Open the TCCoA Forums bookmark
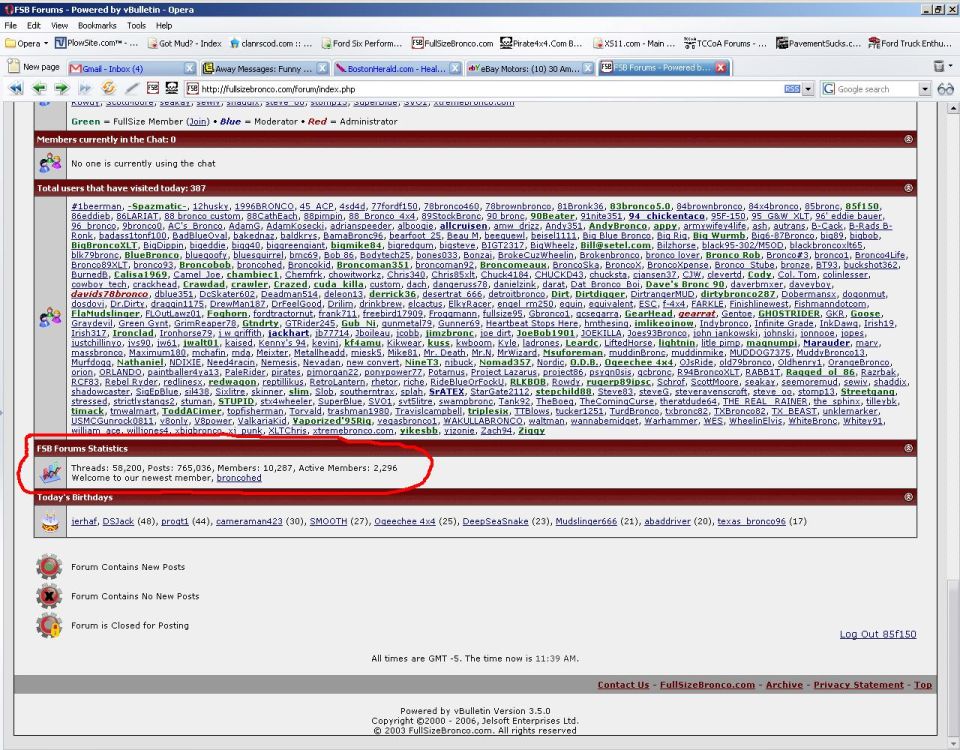This screenshot has height=750, width=960. pos(725,43)
